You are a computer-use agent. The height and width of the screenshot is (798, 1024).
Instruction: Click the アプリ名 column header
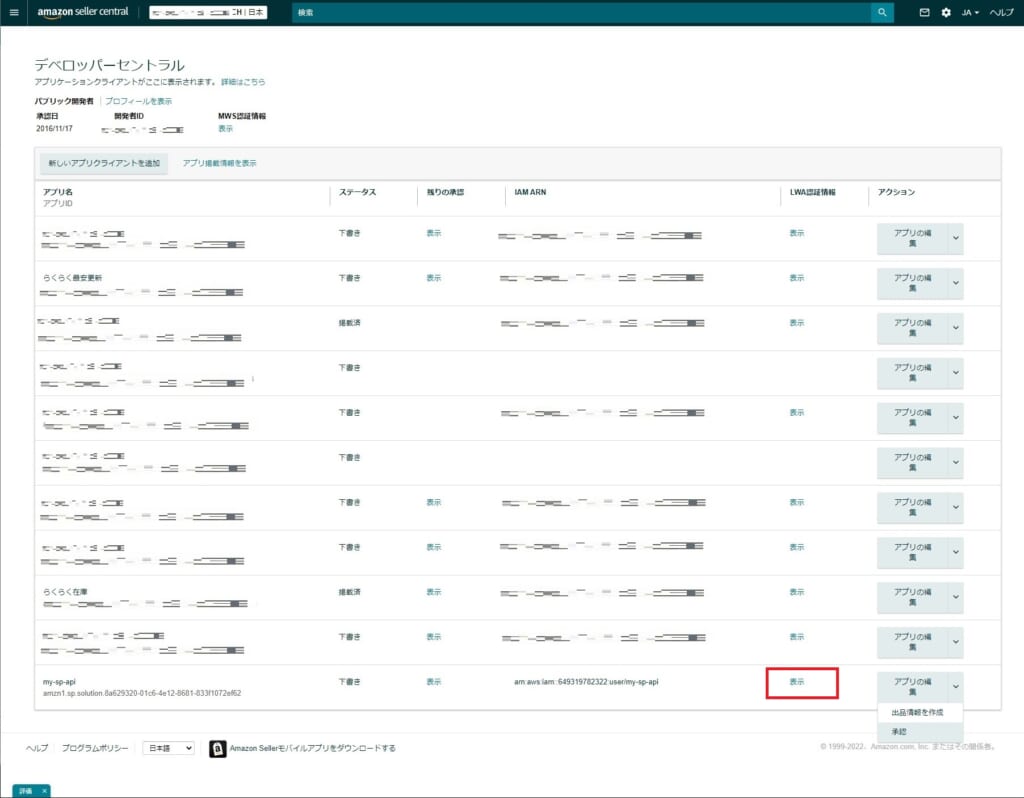pyautogui.click(x=57, y=192)
